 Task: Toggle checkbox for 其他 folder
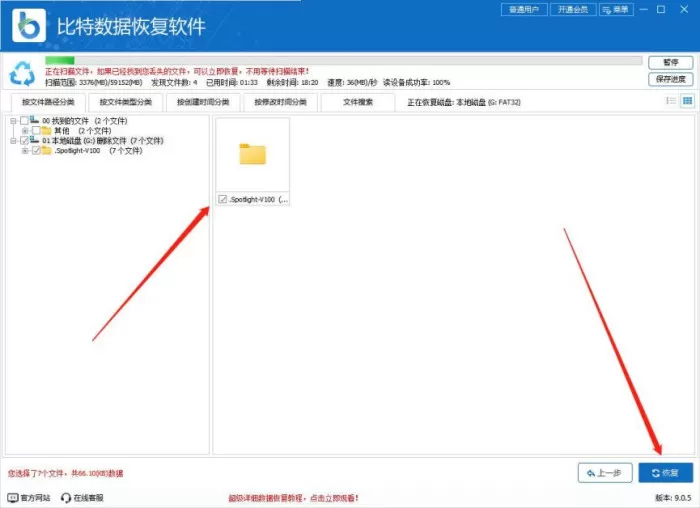click(36, 131)
